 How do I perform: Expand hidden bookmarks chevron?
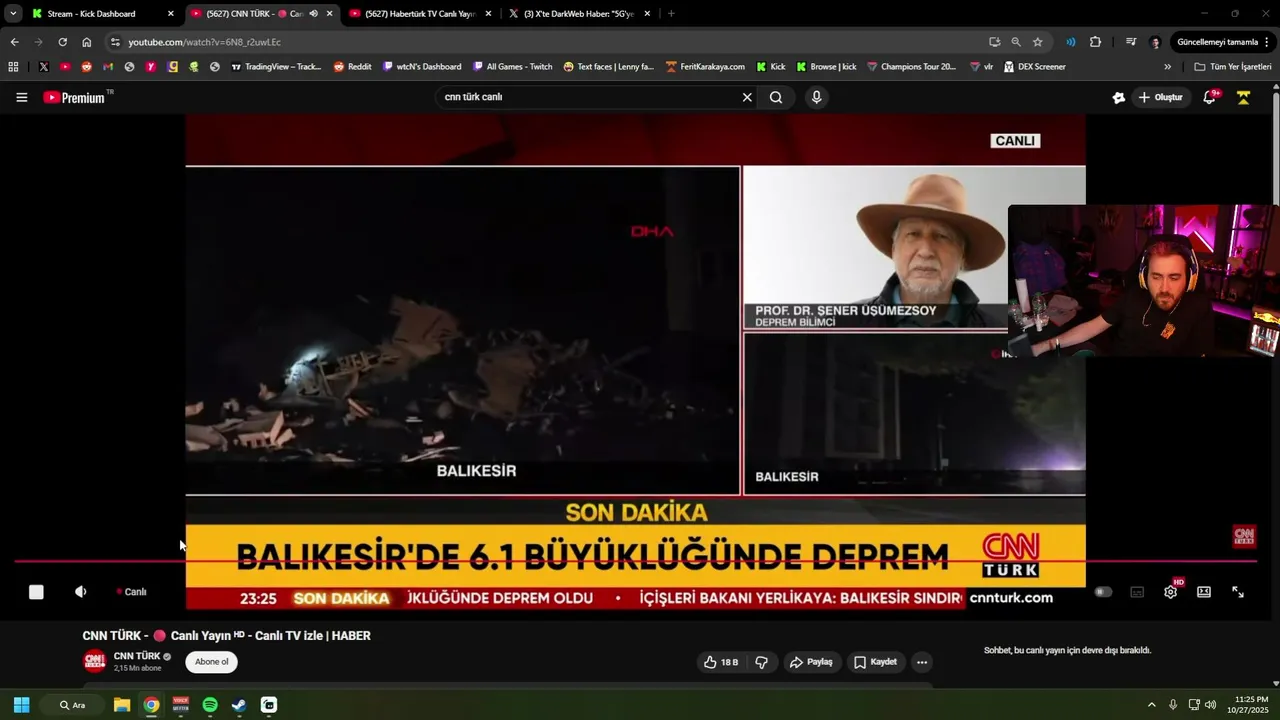pyautogui.click(x=1167, y=67)
